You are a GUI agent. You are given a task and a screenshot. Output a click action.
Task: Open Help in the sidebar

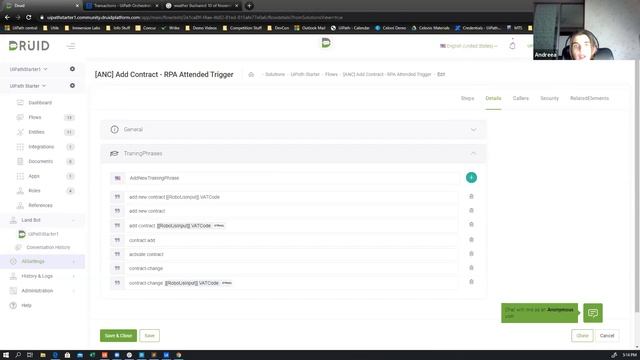pos(26,305)
